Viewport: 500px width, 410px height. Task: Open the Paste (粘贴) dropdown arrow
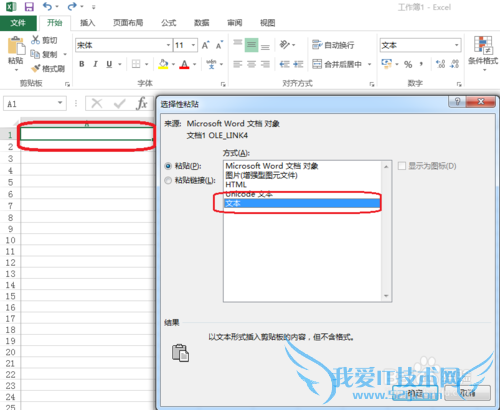tap(16, 70)
